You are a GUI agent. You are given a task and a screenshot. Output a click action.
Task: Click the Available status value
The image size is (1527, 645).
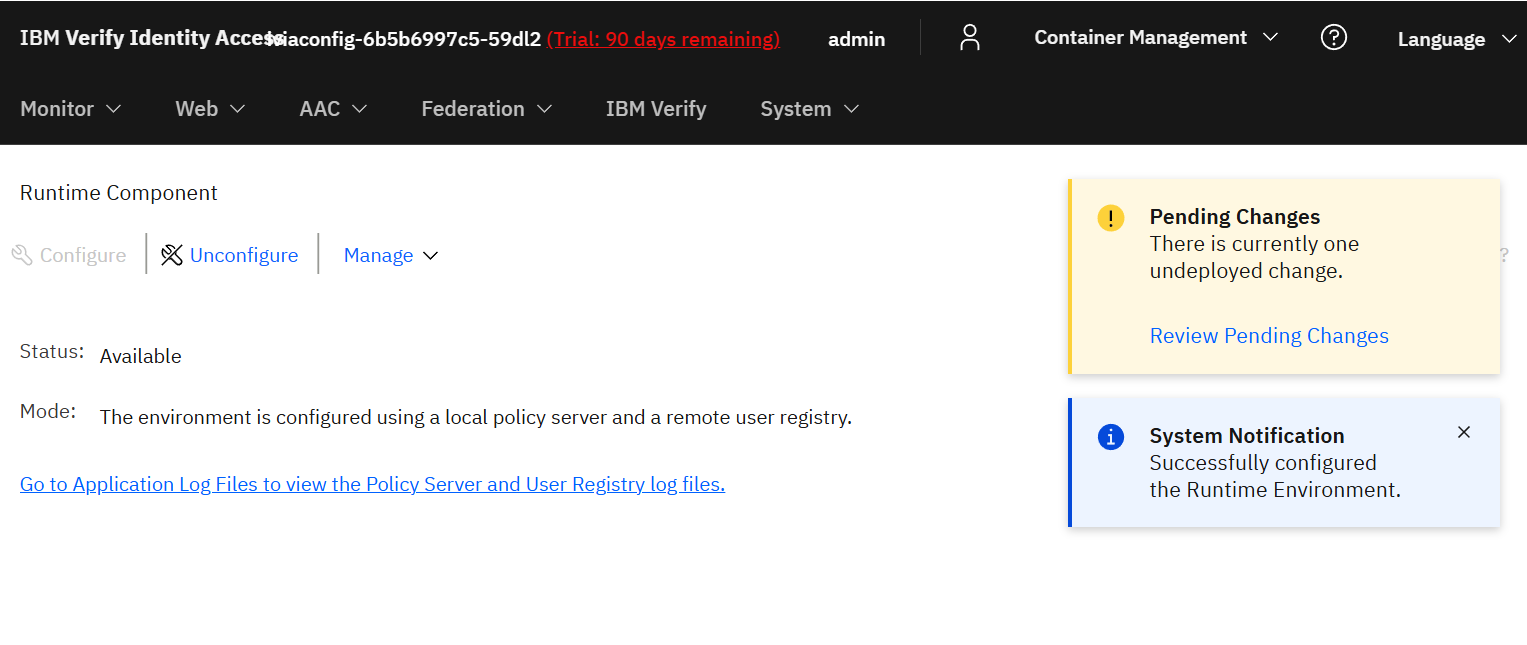pos(141,356)
